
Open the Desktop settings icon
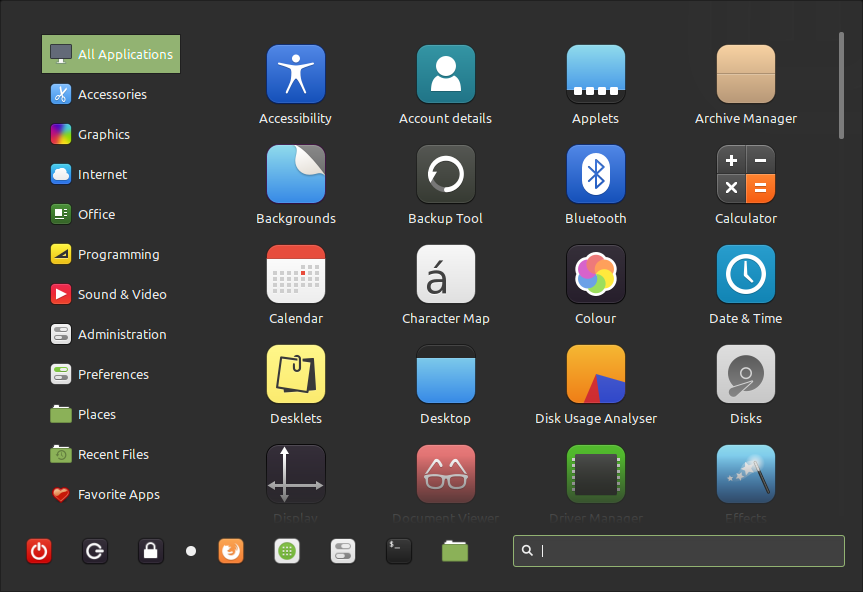[445, 374]
